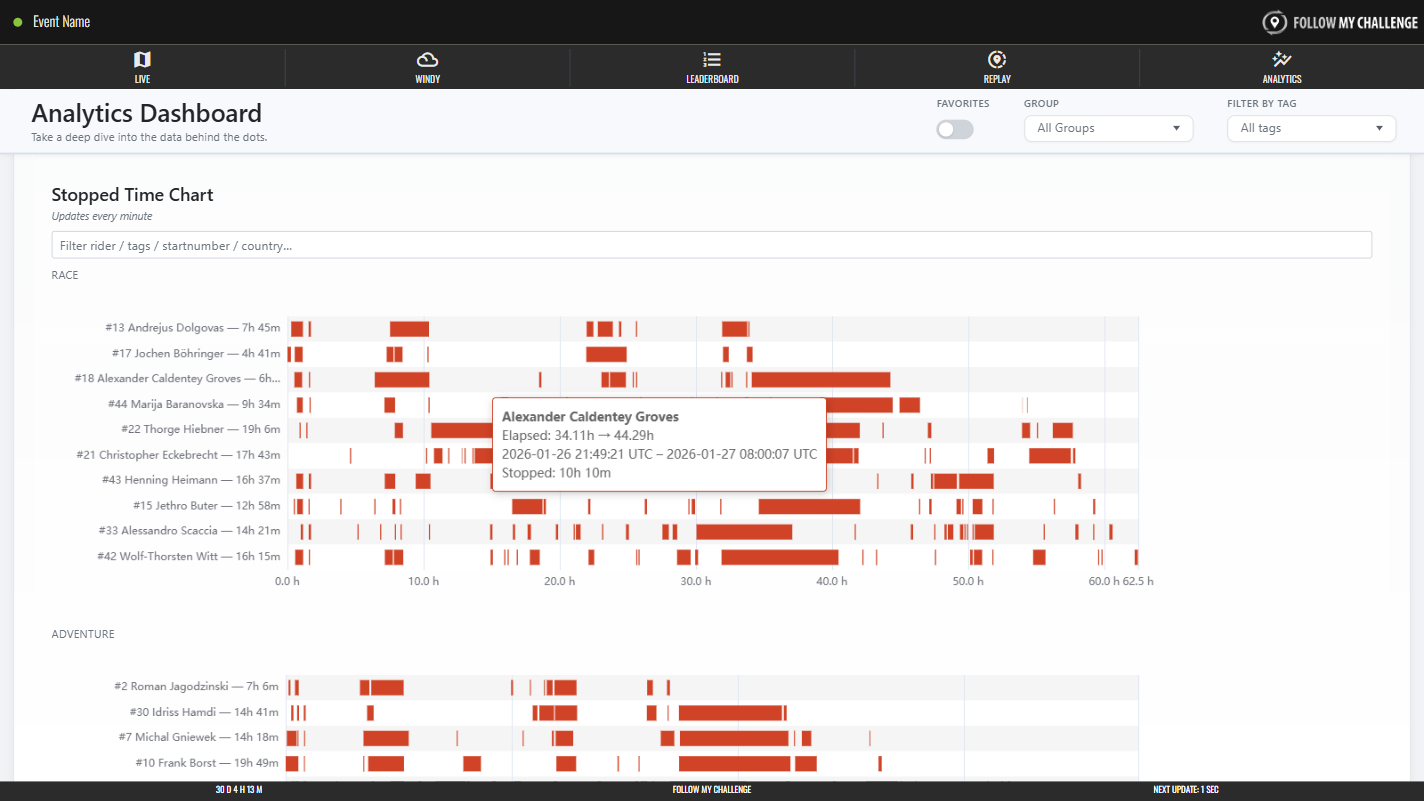Click the Leaderboard list icon

point(712,60)
